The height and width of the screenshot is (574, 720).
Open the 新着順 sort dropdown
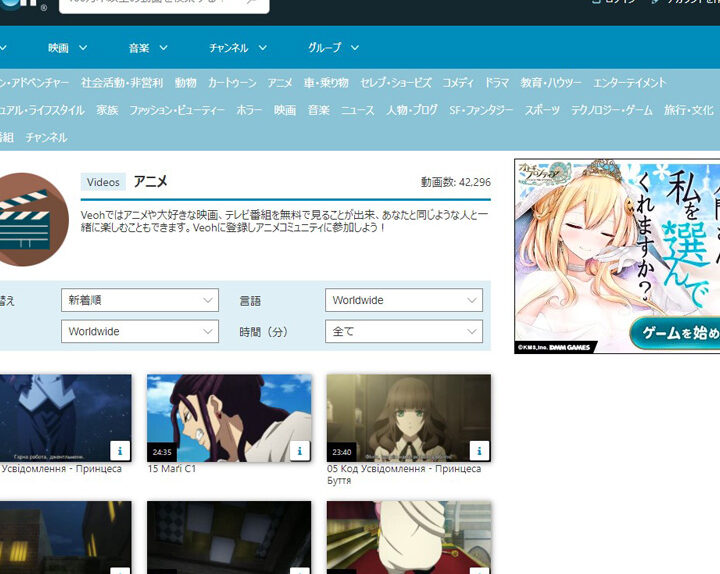pyautogui.click(x=140, y=300)
